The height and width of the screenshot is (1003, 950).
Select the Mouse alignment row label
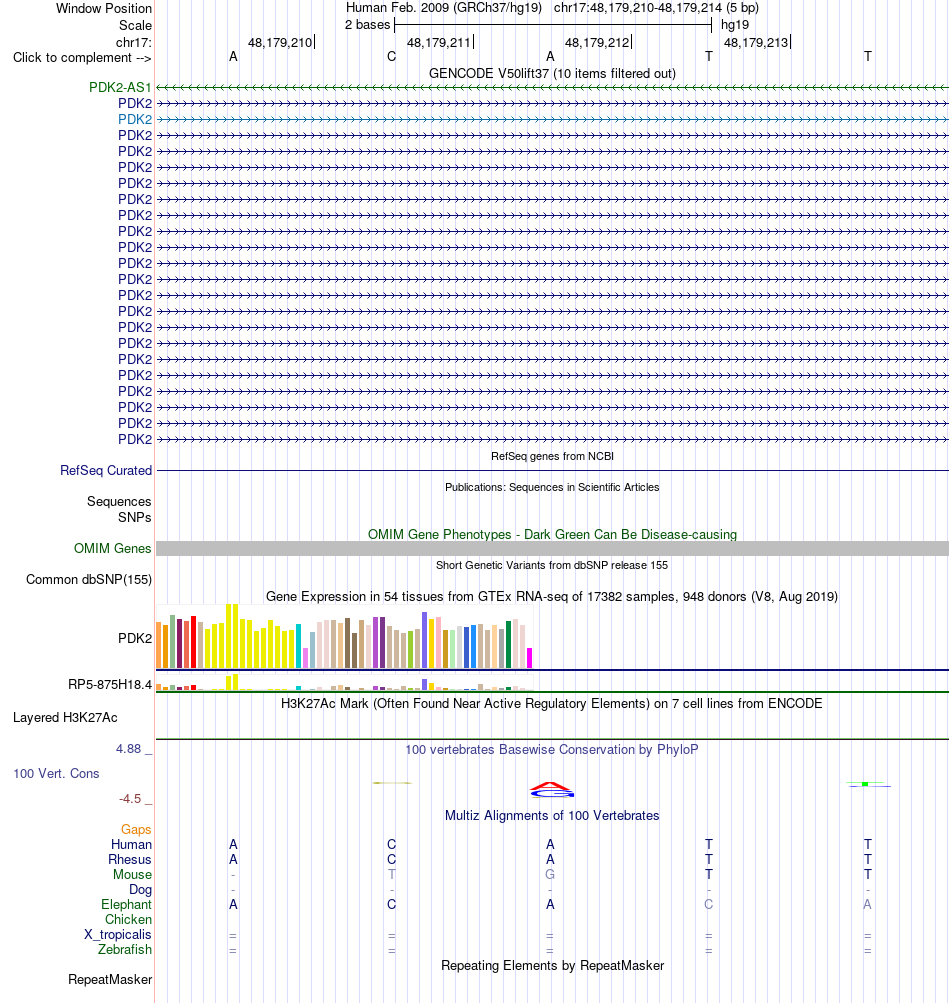click(132, 874)
